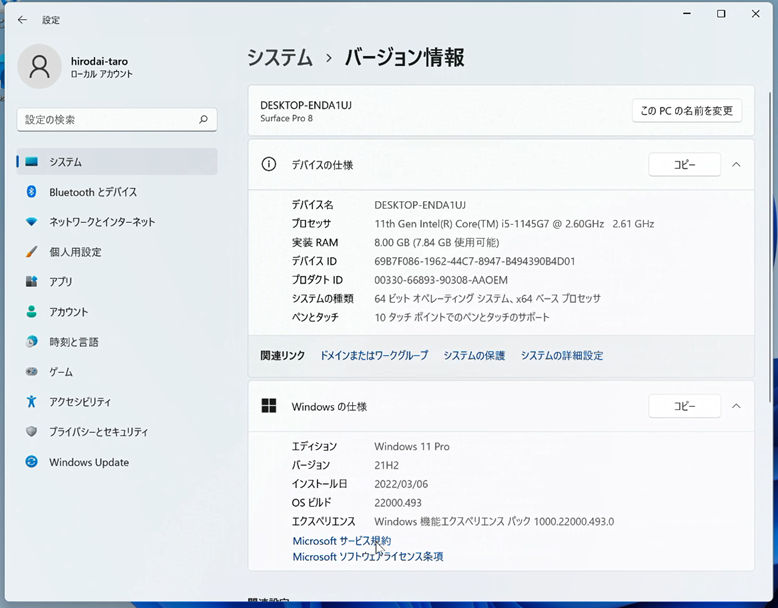
Task: Open the Microsoft サービス規約 link
Action: (342, 541)
